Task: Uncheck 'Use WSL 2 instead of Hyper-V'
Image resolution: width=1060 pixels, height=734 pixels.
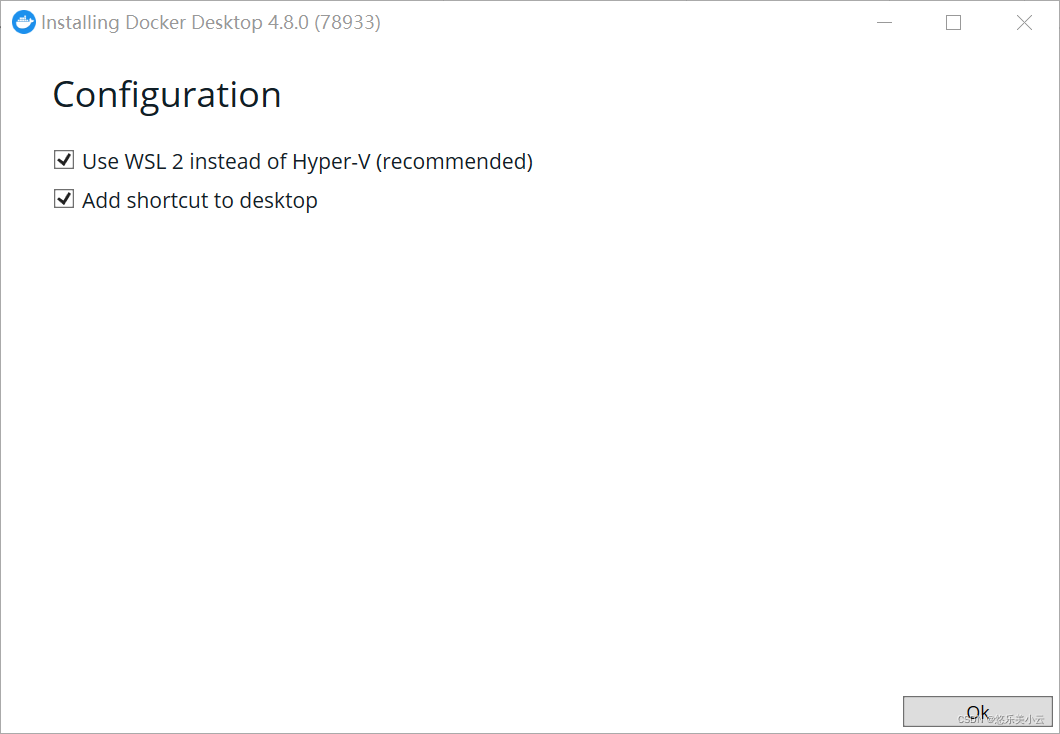Action: tap(63, 160)
